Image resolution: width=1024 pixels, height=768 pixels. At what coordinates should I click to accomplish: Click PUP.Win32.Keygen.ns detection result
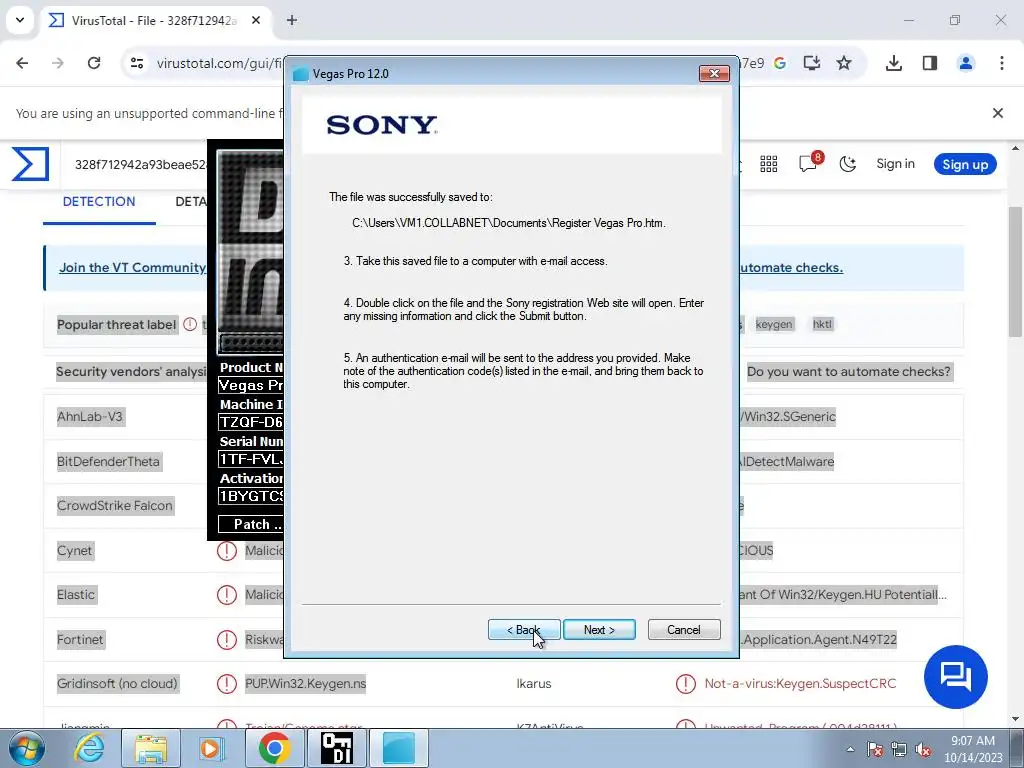point(306,684)
